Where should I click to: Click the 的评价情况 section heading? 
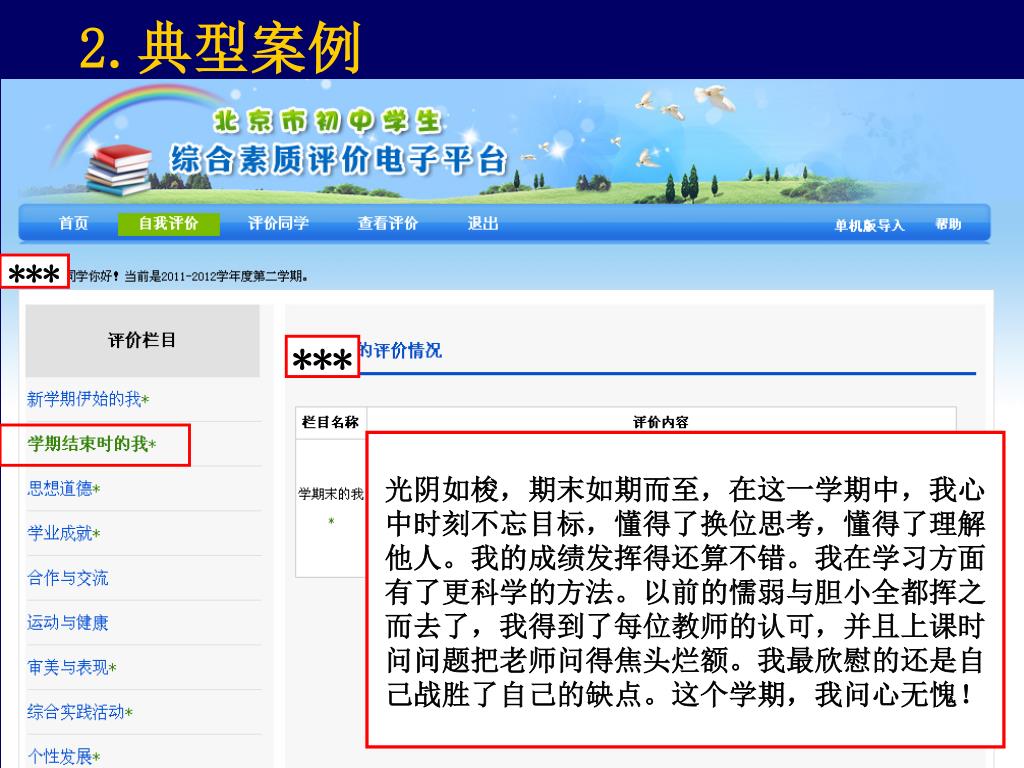(x=401, y=351)
